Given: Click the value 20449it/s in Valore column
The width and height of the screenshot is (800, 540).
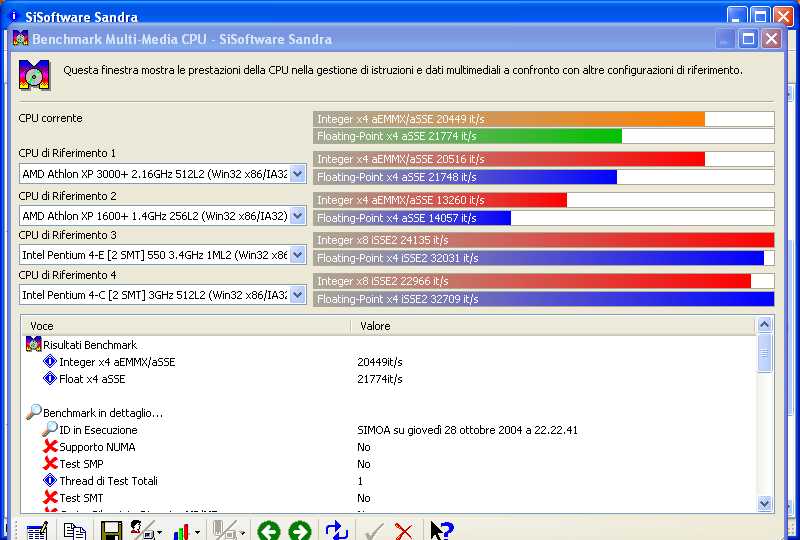Looking at the screenshot, I should tap(380, 362).
